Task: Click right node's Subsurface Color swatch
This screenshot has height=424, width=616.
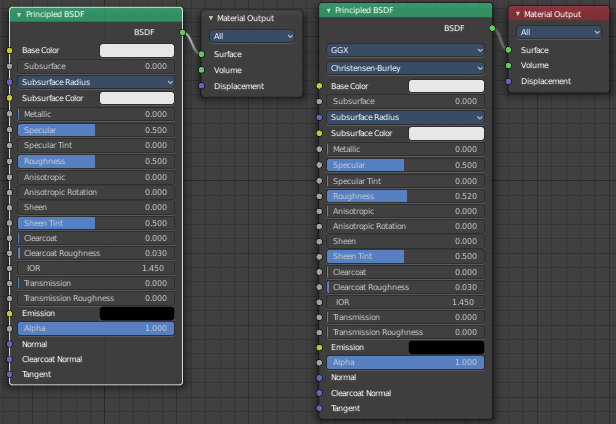Action: (446, 133)
